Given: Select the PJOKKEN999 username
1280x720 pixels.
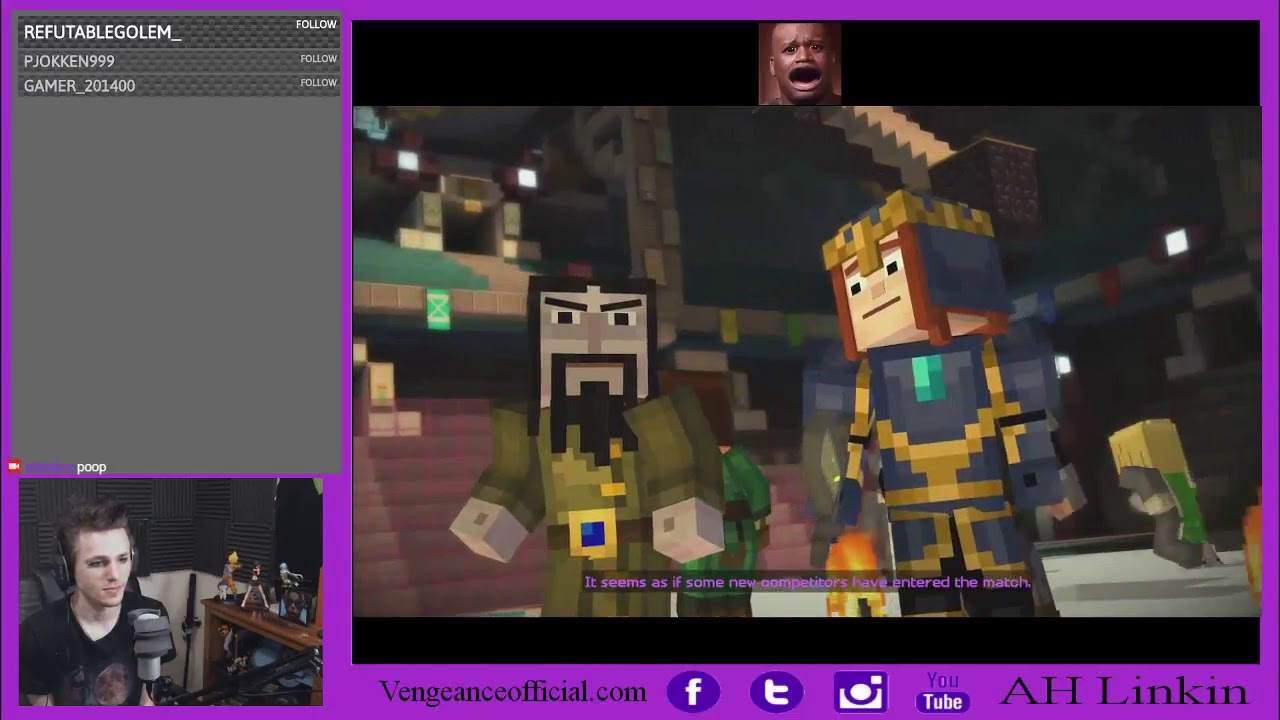Looking at the screenshot, I should tap(69, 61).
